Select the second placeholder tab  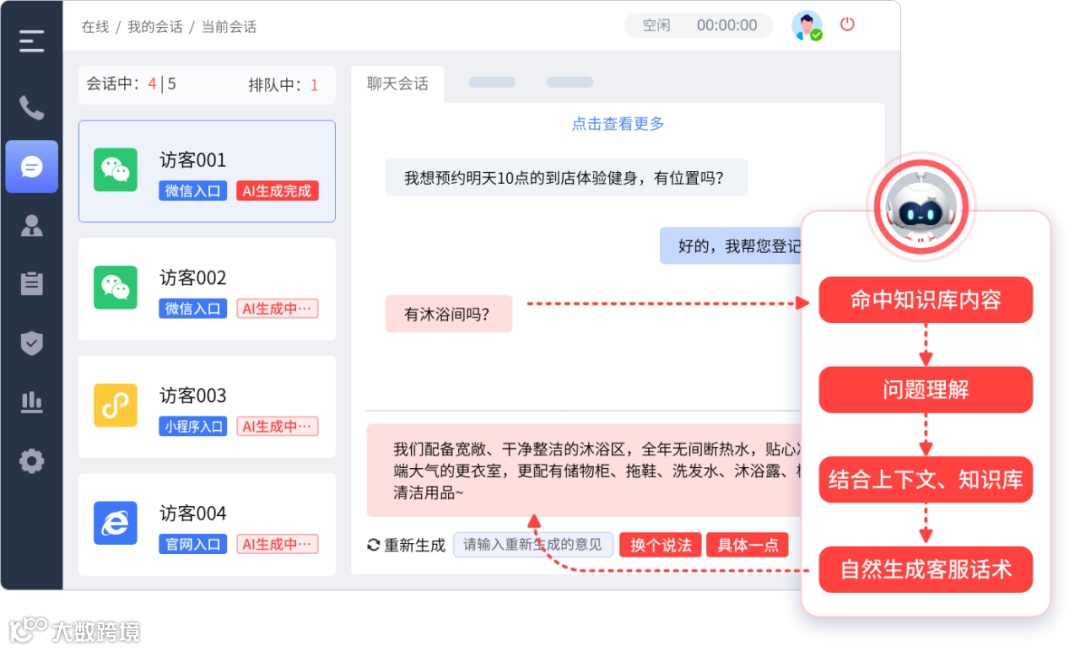click(x=492, y=83)
